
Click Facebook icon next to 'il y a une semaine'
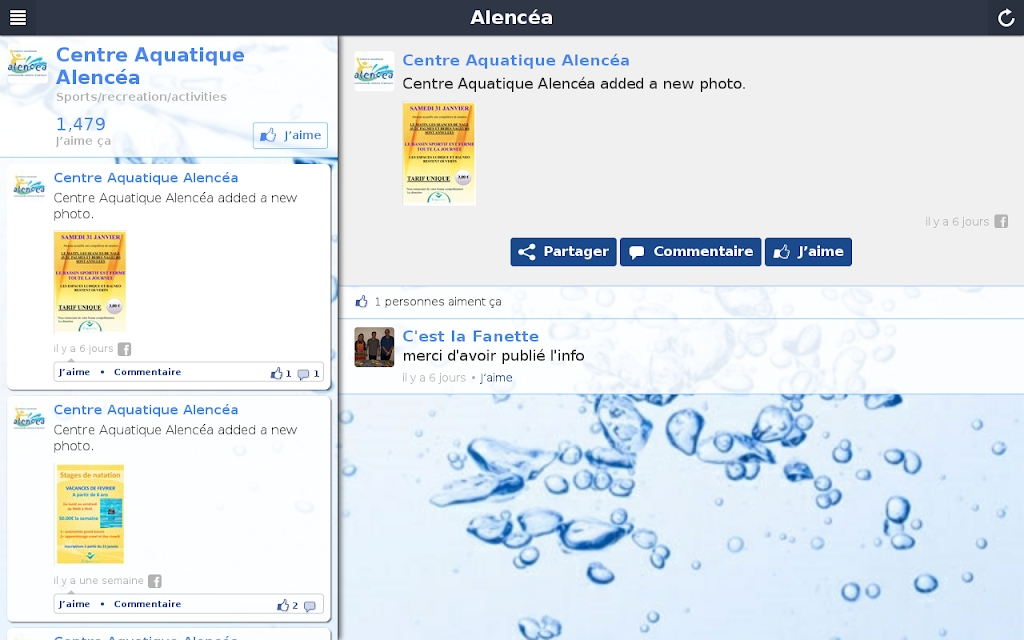[x=154, y=581]
